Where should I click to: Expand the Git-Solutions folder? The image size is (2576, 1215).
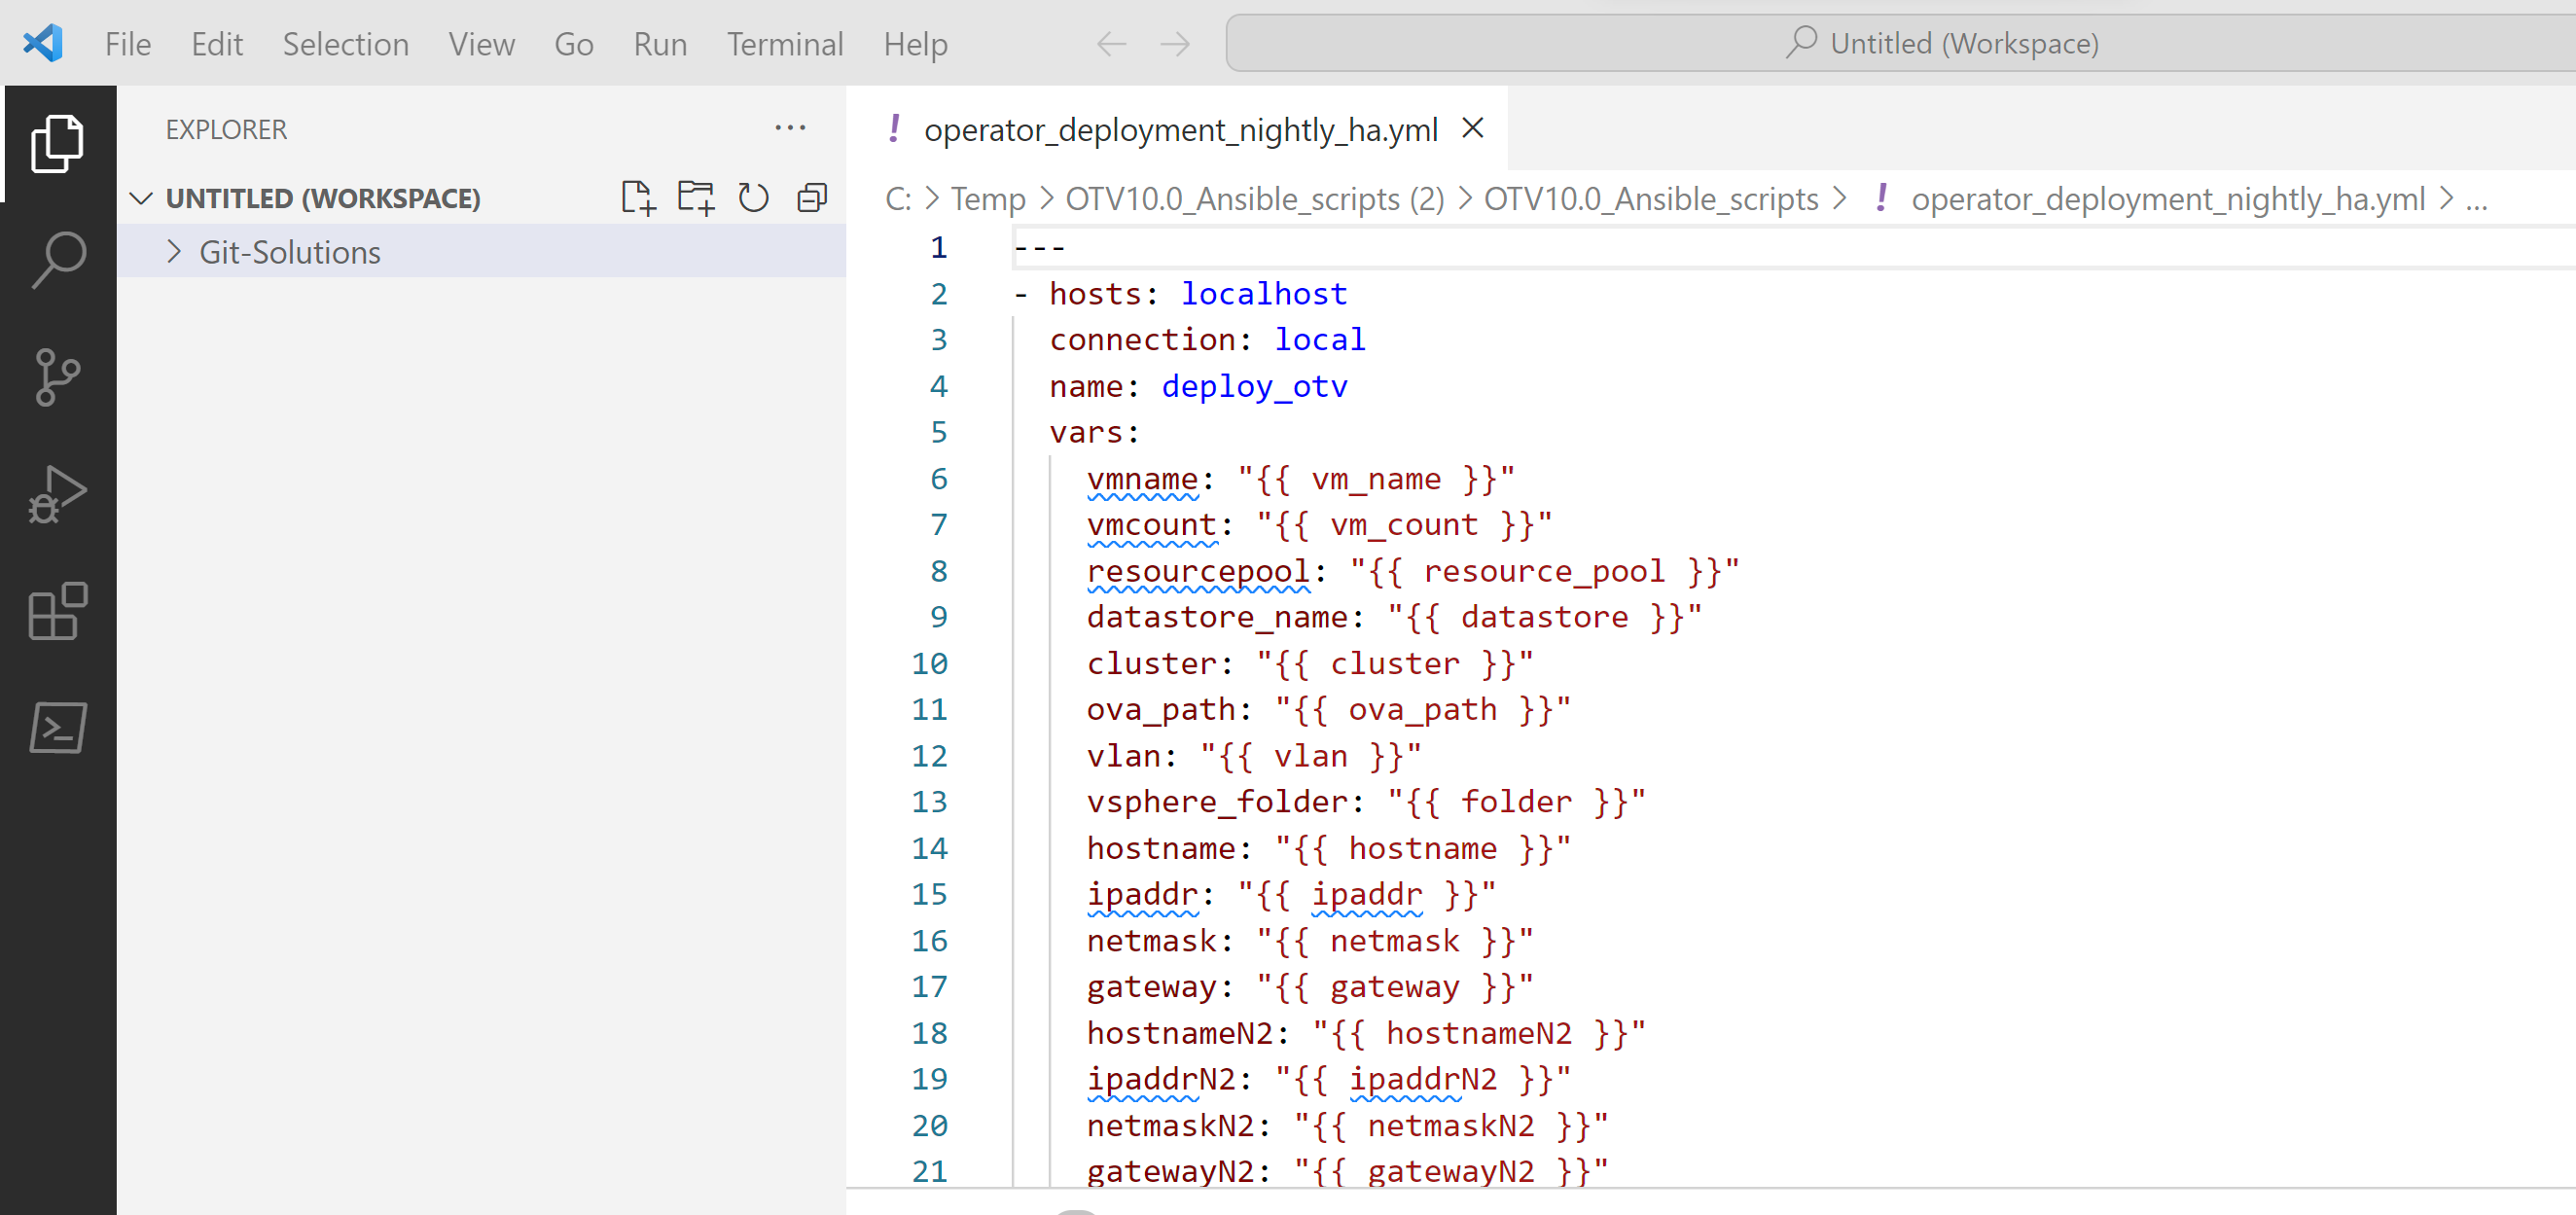tap(174, 252)
